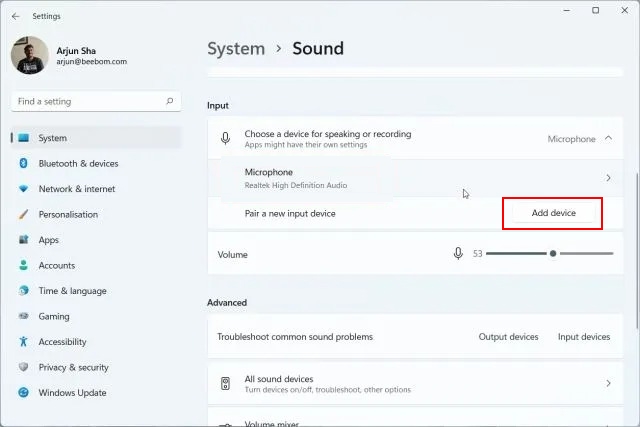640x427 pixels.
Task: Troubleshoot Input devices link
Action: pos(583,337)
